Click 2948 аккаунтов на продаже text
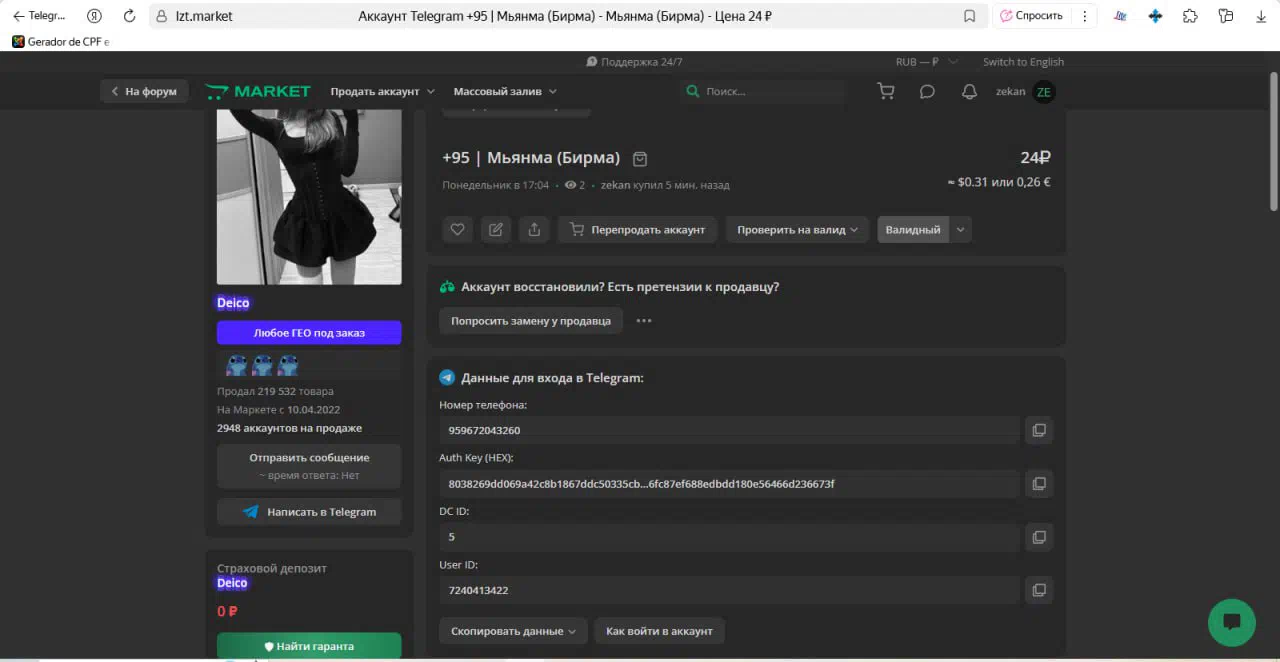The image size is (1280, 662). [x=289, y=428]
